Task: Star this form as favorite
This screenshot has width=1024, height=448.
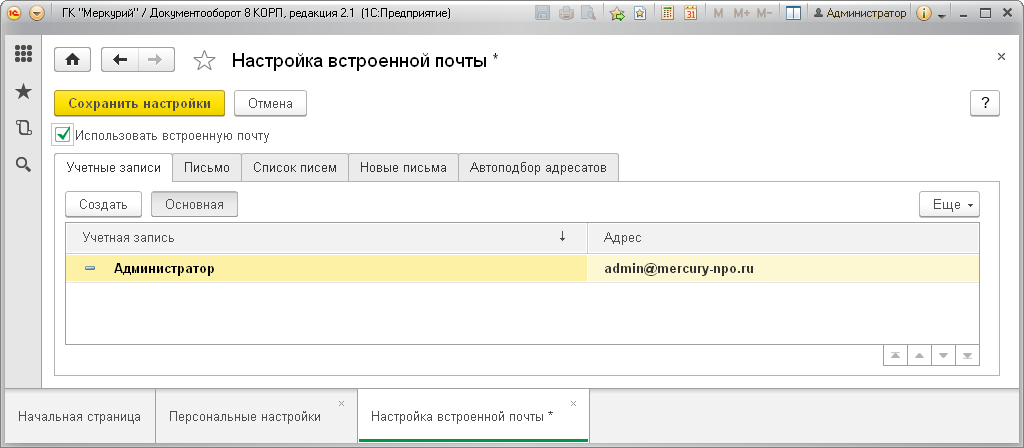Action: 204,61
